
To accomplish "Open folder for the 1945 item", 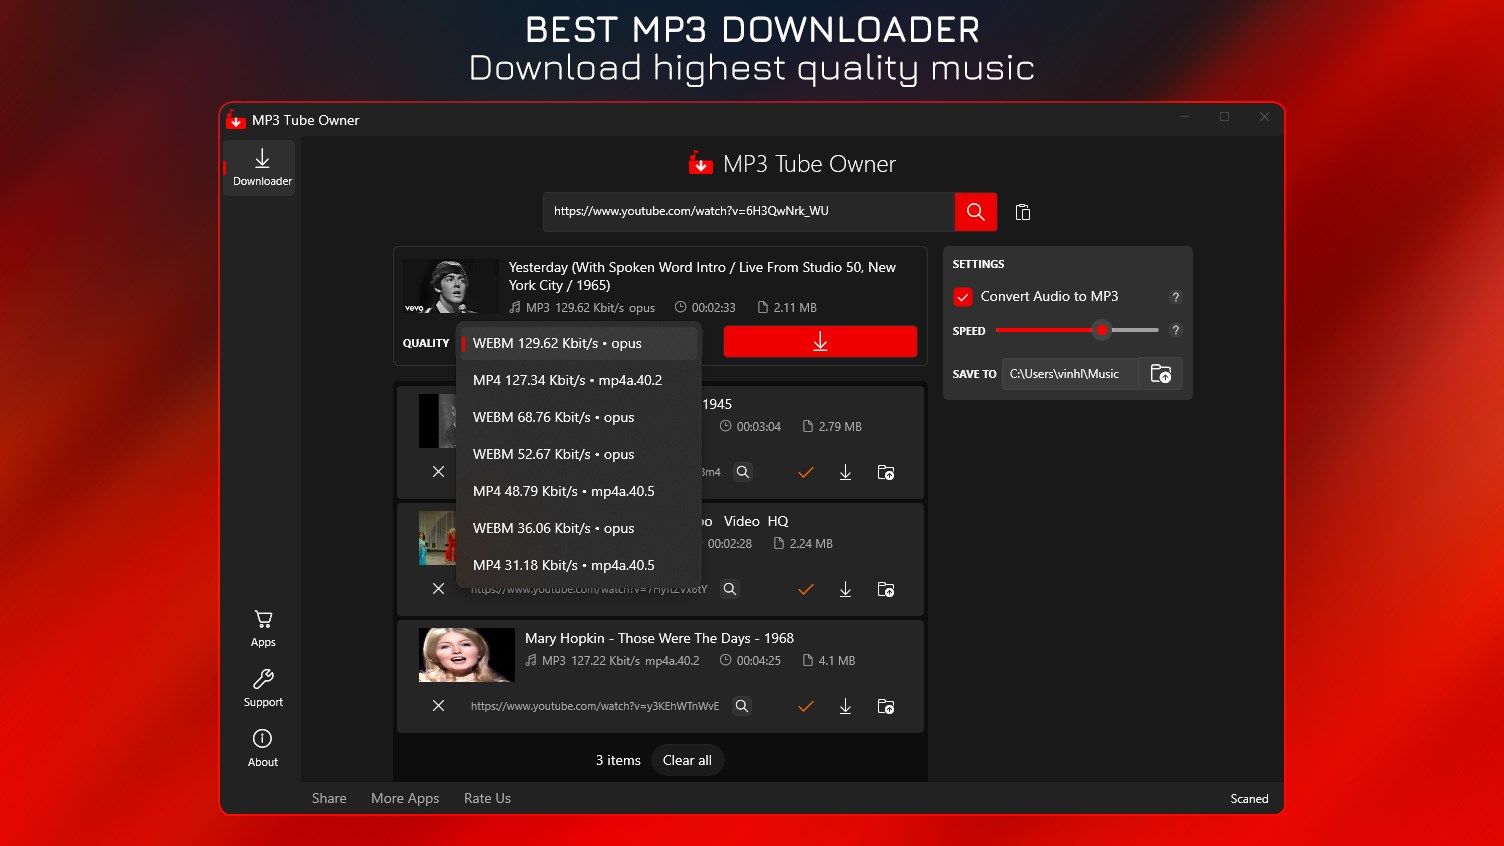I will tap(886, 472).
